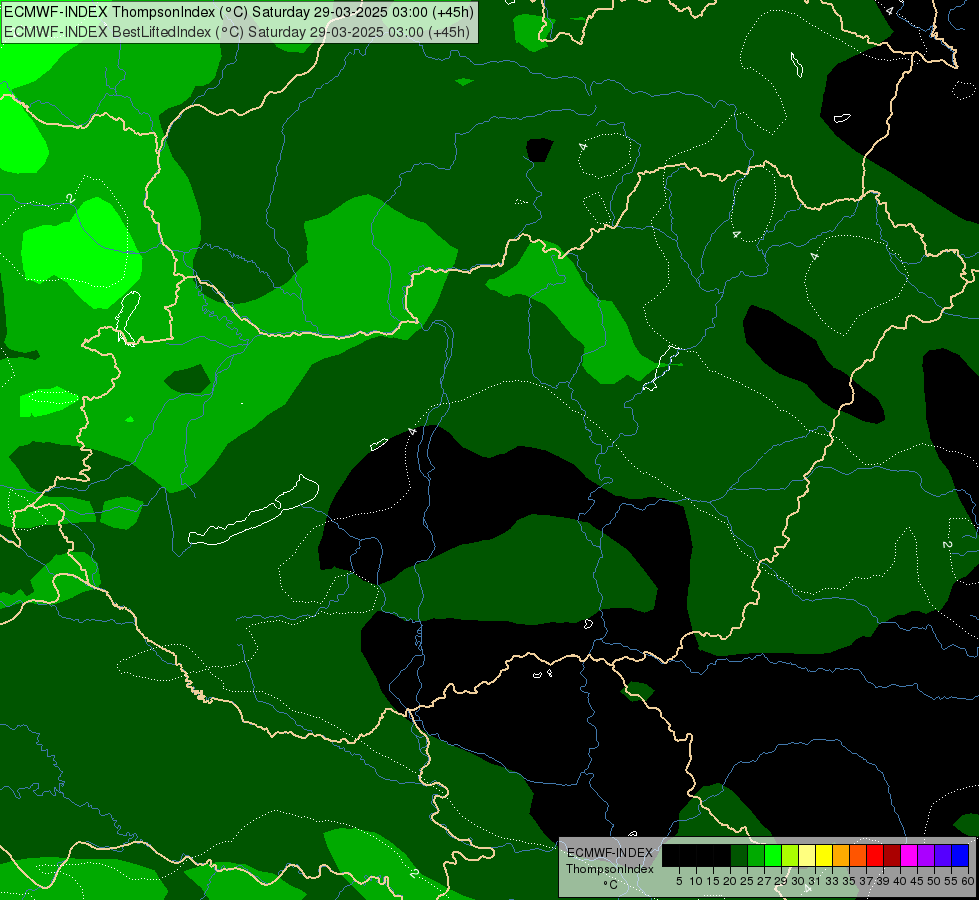Click the legend tick value 33
Screen dimensions: 979x900
(x=832, y=881)
